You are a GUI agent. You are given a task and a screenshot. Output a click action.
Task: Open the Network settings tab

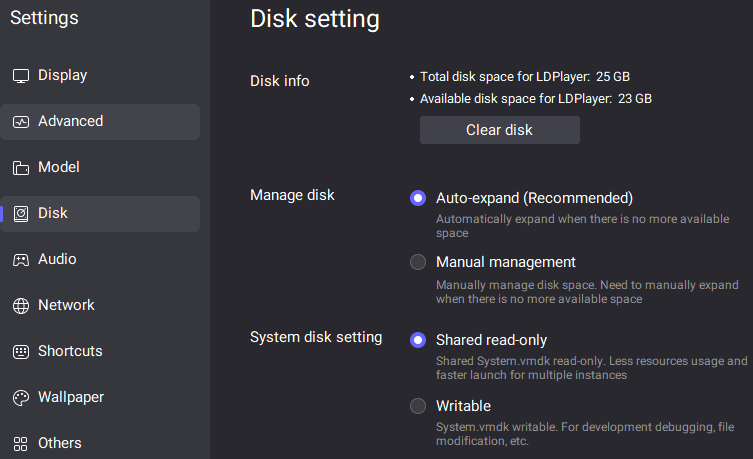(x=100, y=306)
